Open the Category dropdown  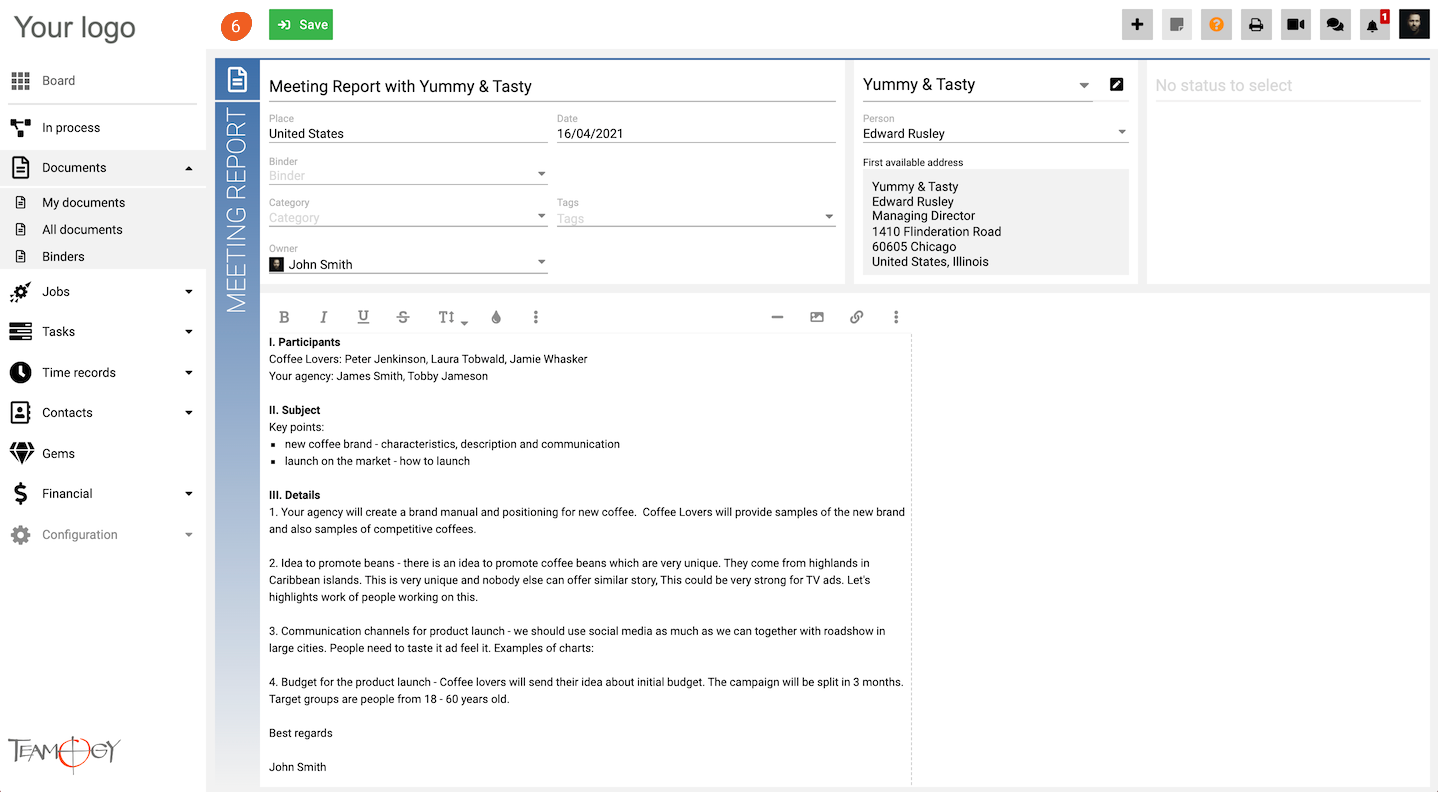coord(408,217)
